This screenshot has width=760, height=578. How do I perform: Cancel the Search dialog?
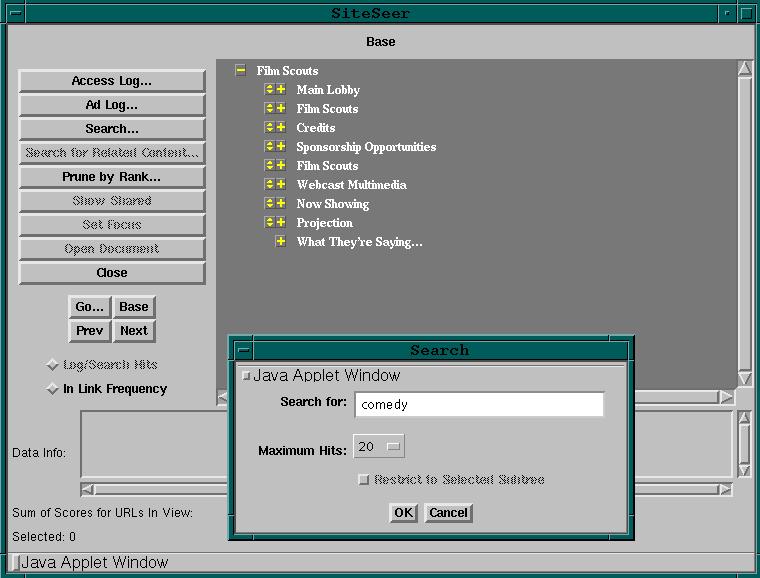tap(448, 513)
